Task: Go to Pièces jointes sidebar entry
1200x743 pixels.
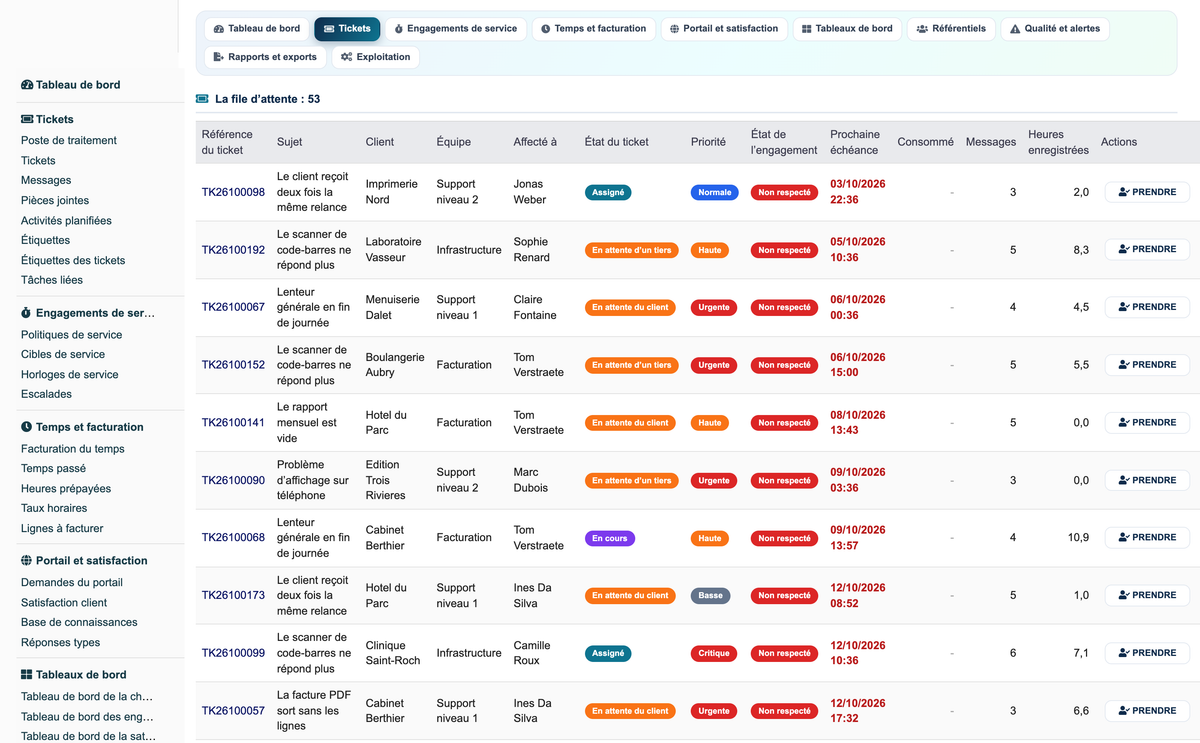Action: 55,201
